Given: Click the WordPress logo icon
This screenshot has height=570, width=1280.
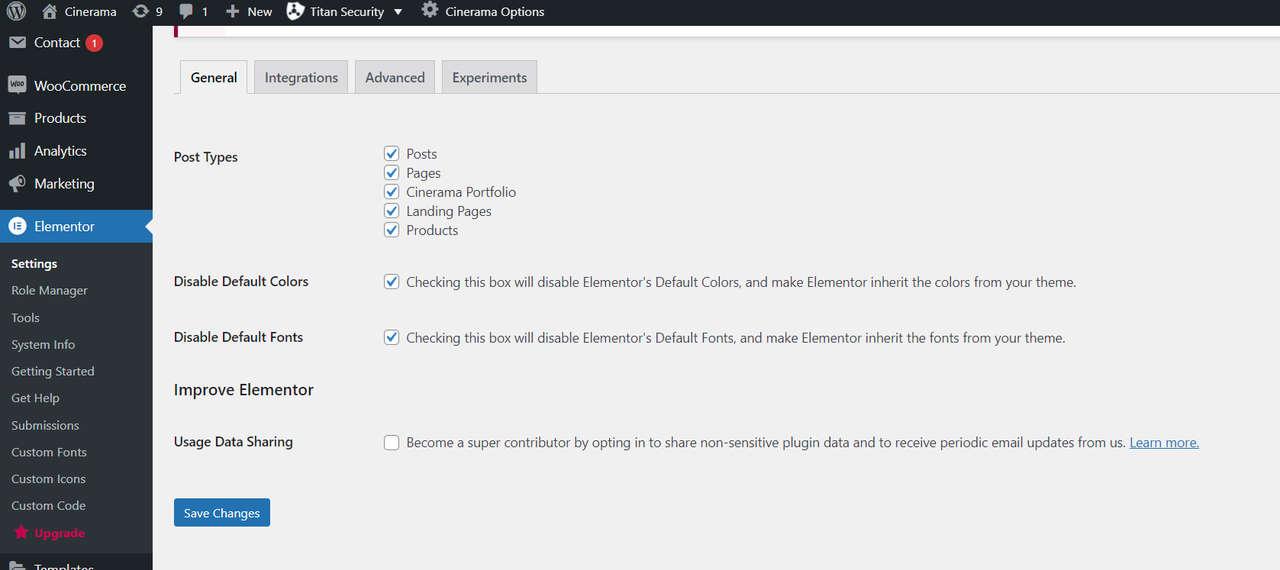Looking at the screenshot, I should pyautogui.click(x=17, y=12).
